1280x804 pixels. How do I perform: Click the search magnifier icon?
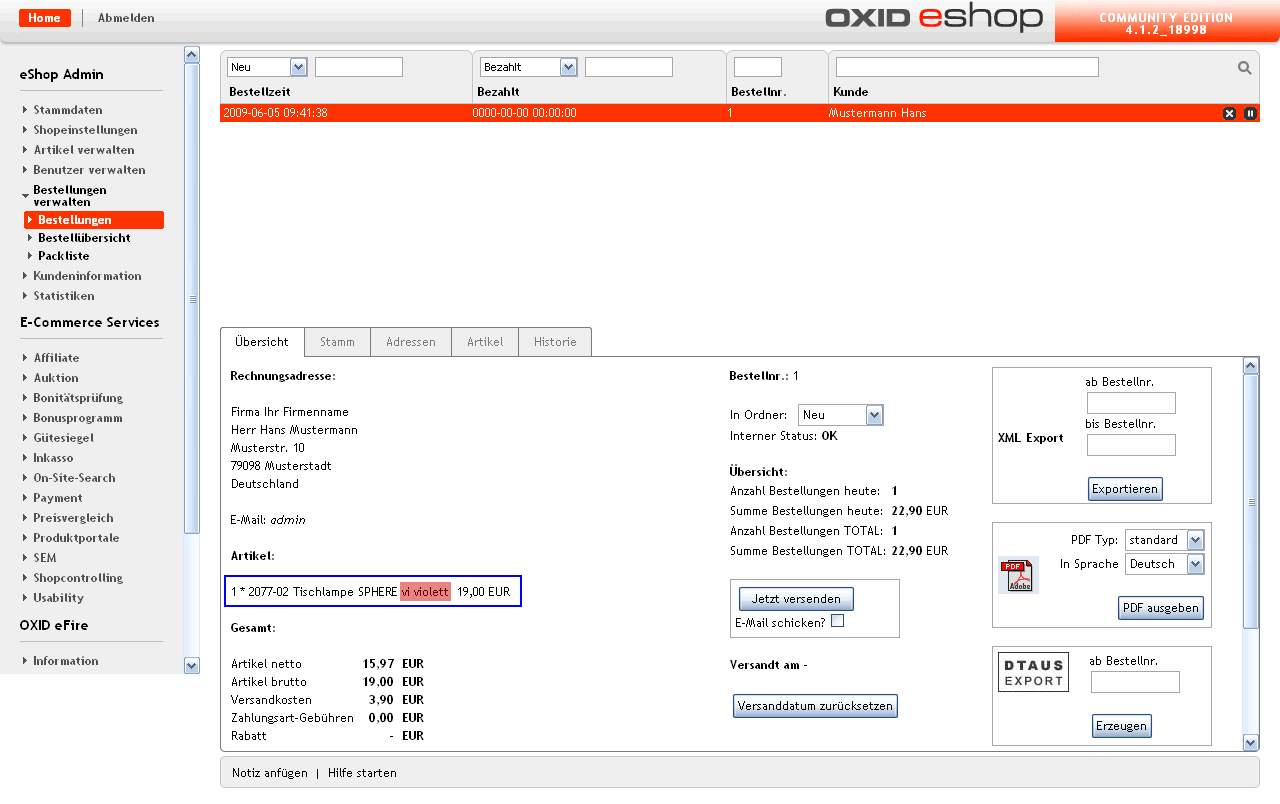[1244, 68]
